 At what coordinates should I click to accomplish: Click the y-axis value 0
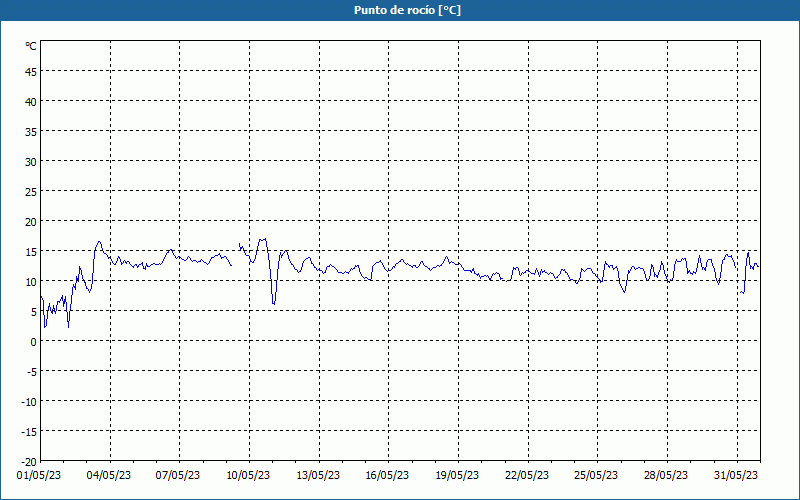(34, 342)
